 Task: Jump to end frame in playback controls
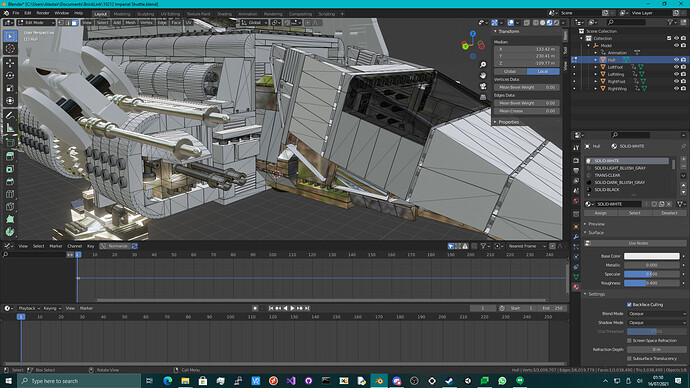307,308
